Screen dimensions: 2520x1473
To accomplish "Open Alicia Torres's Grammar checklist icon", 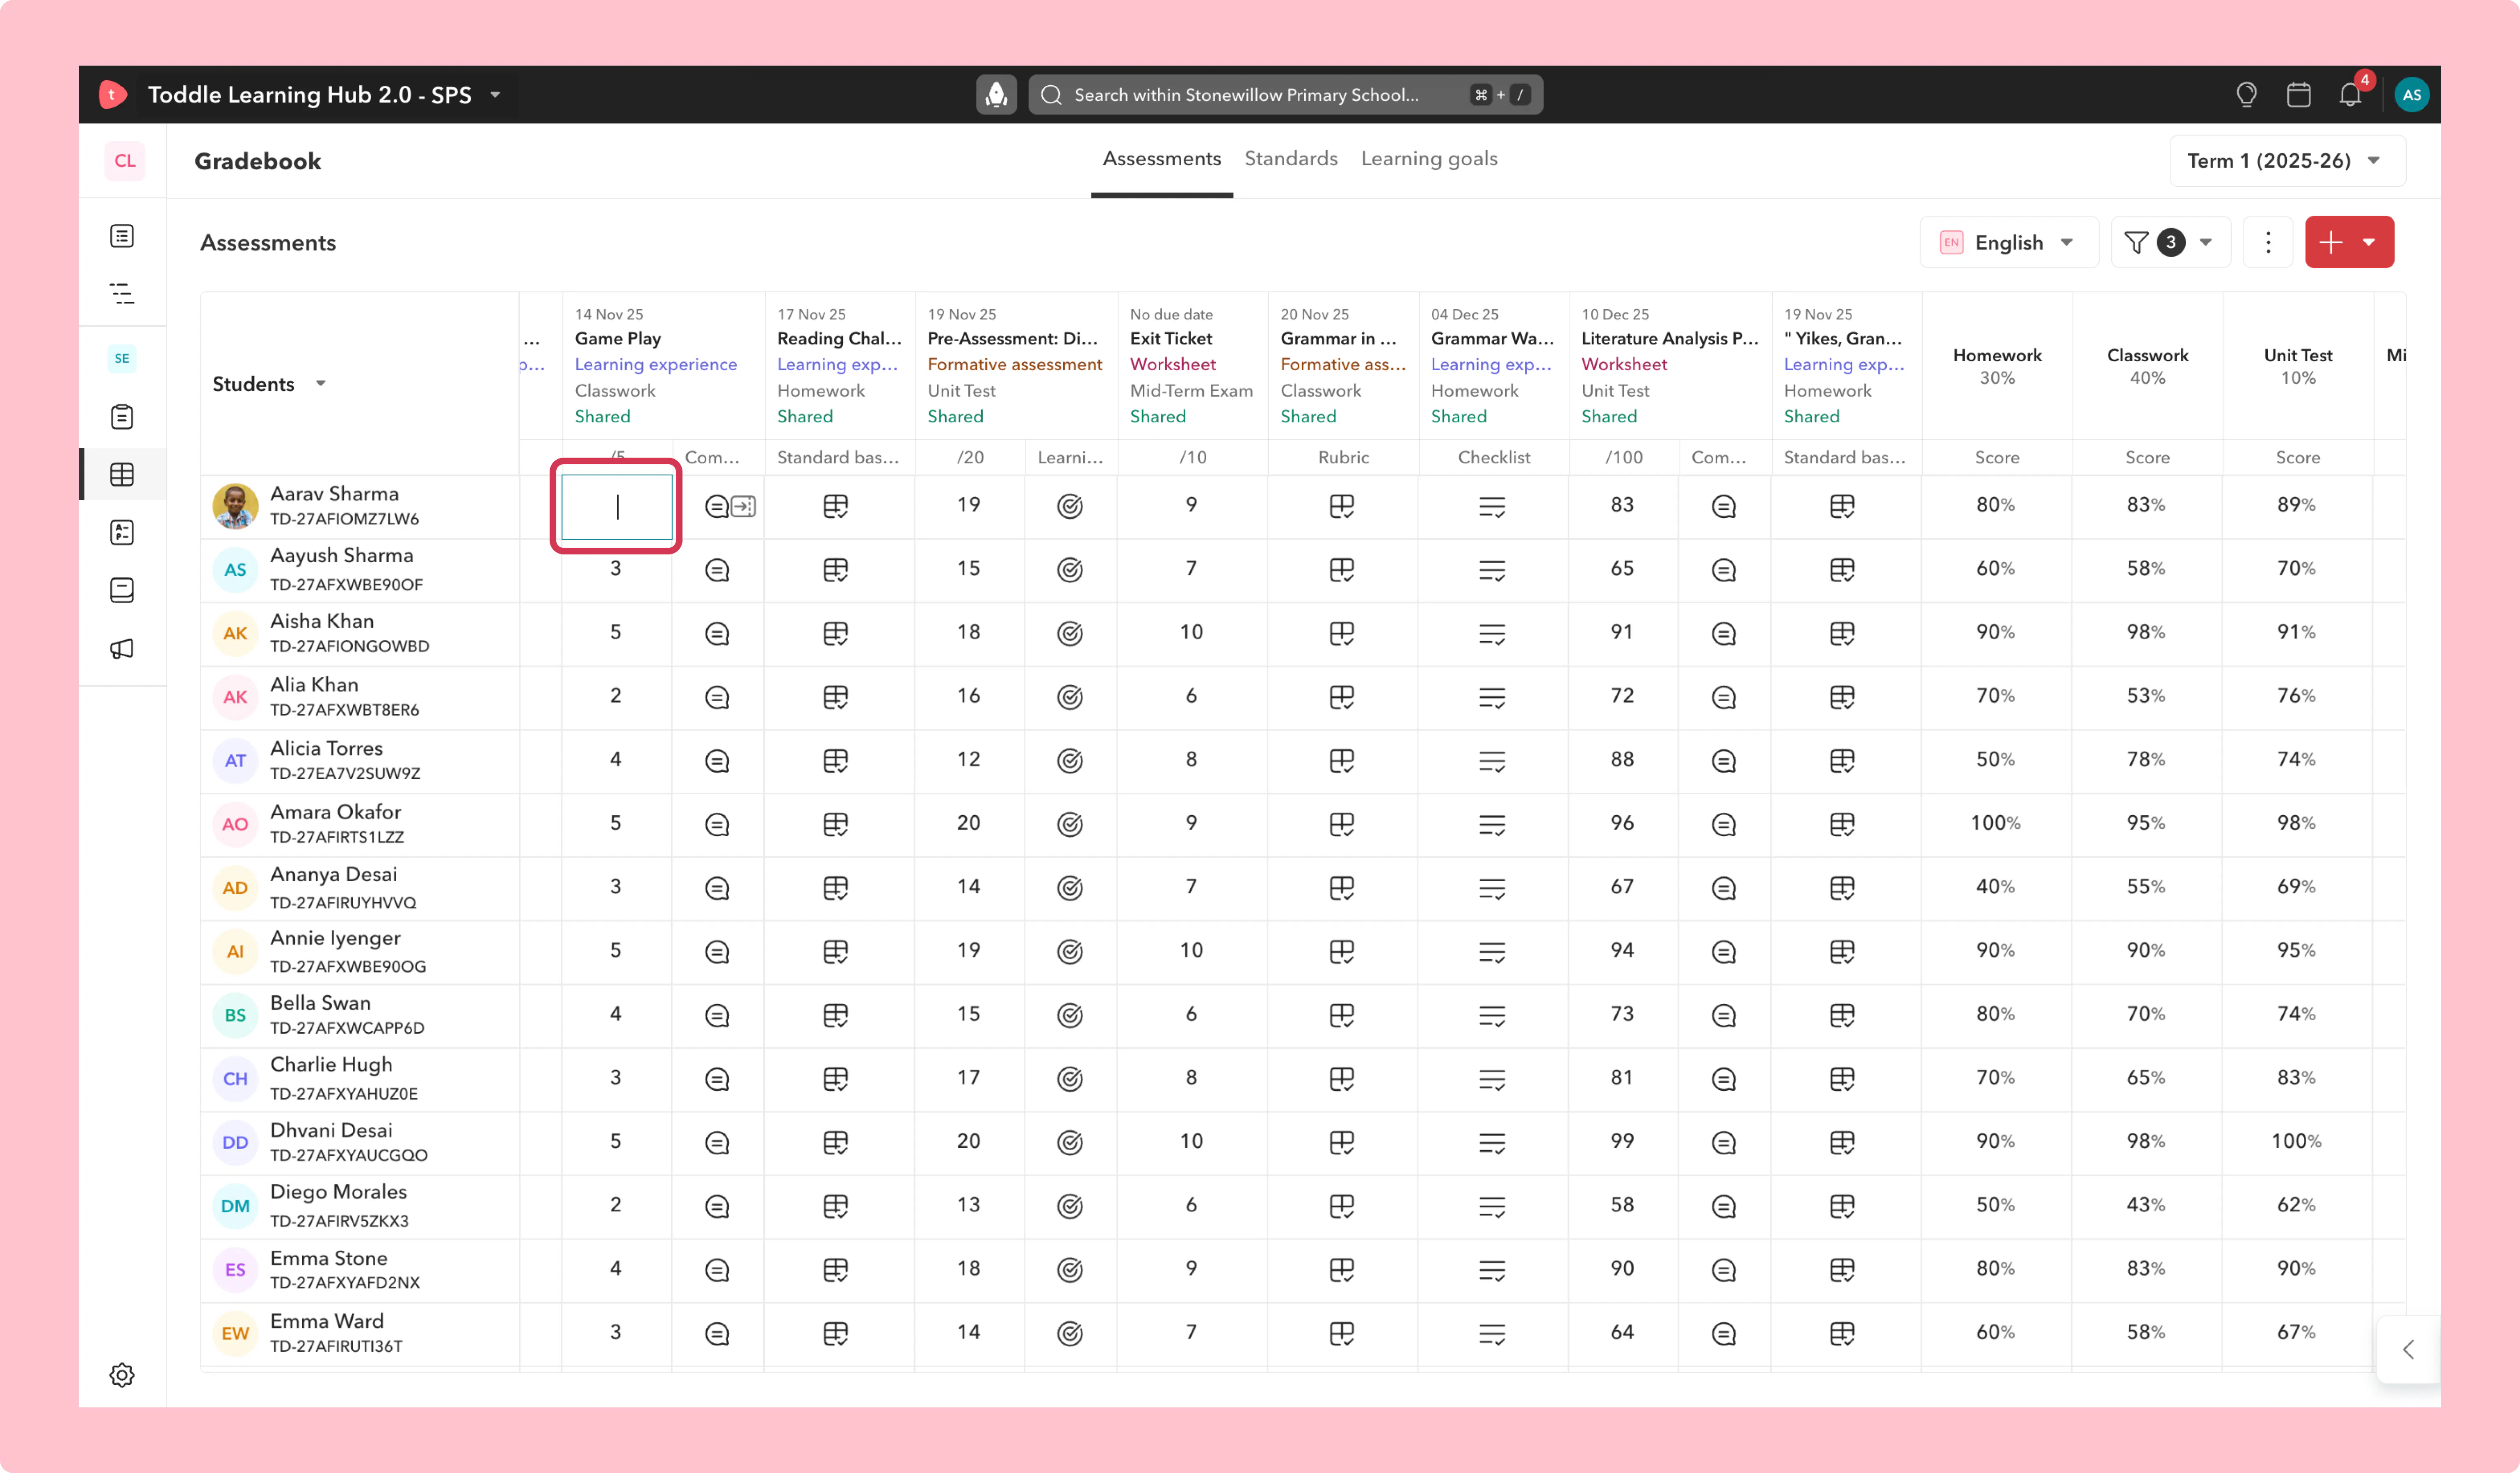I will 1492,761.
